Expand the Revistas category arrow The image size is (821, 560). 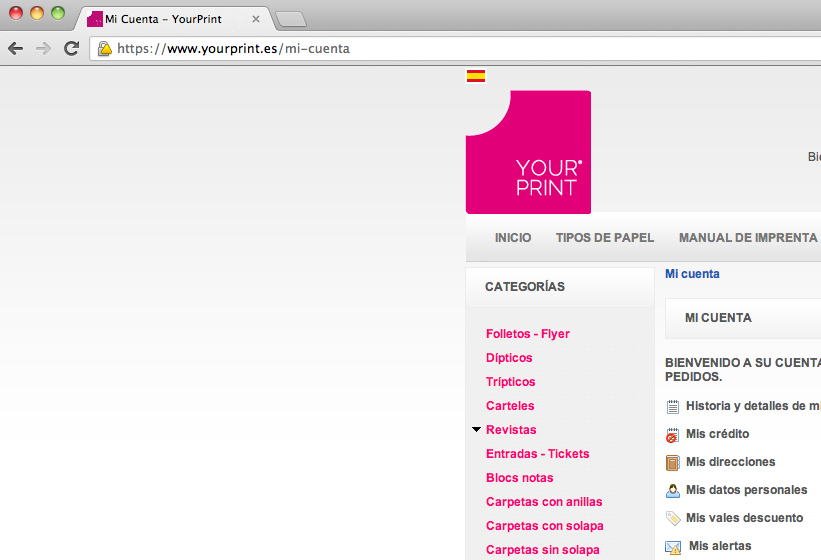pyautogui.click(x=476, y=430)
